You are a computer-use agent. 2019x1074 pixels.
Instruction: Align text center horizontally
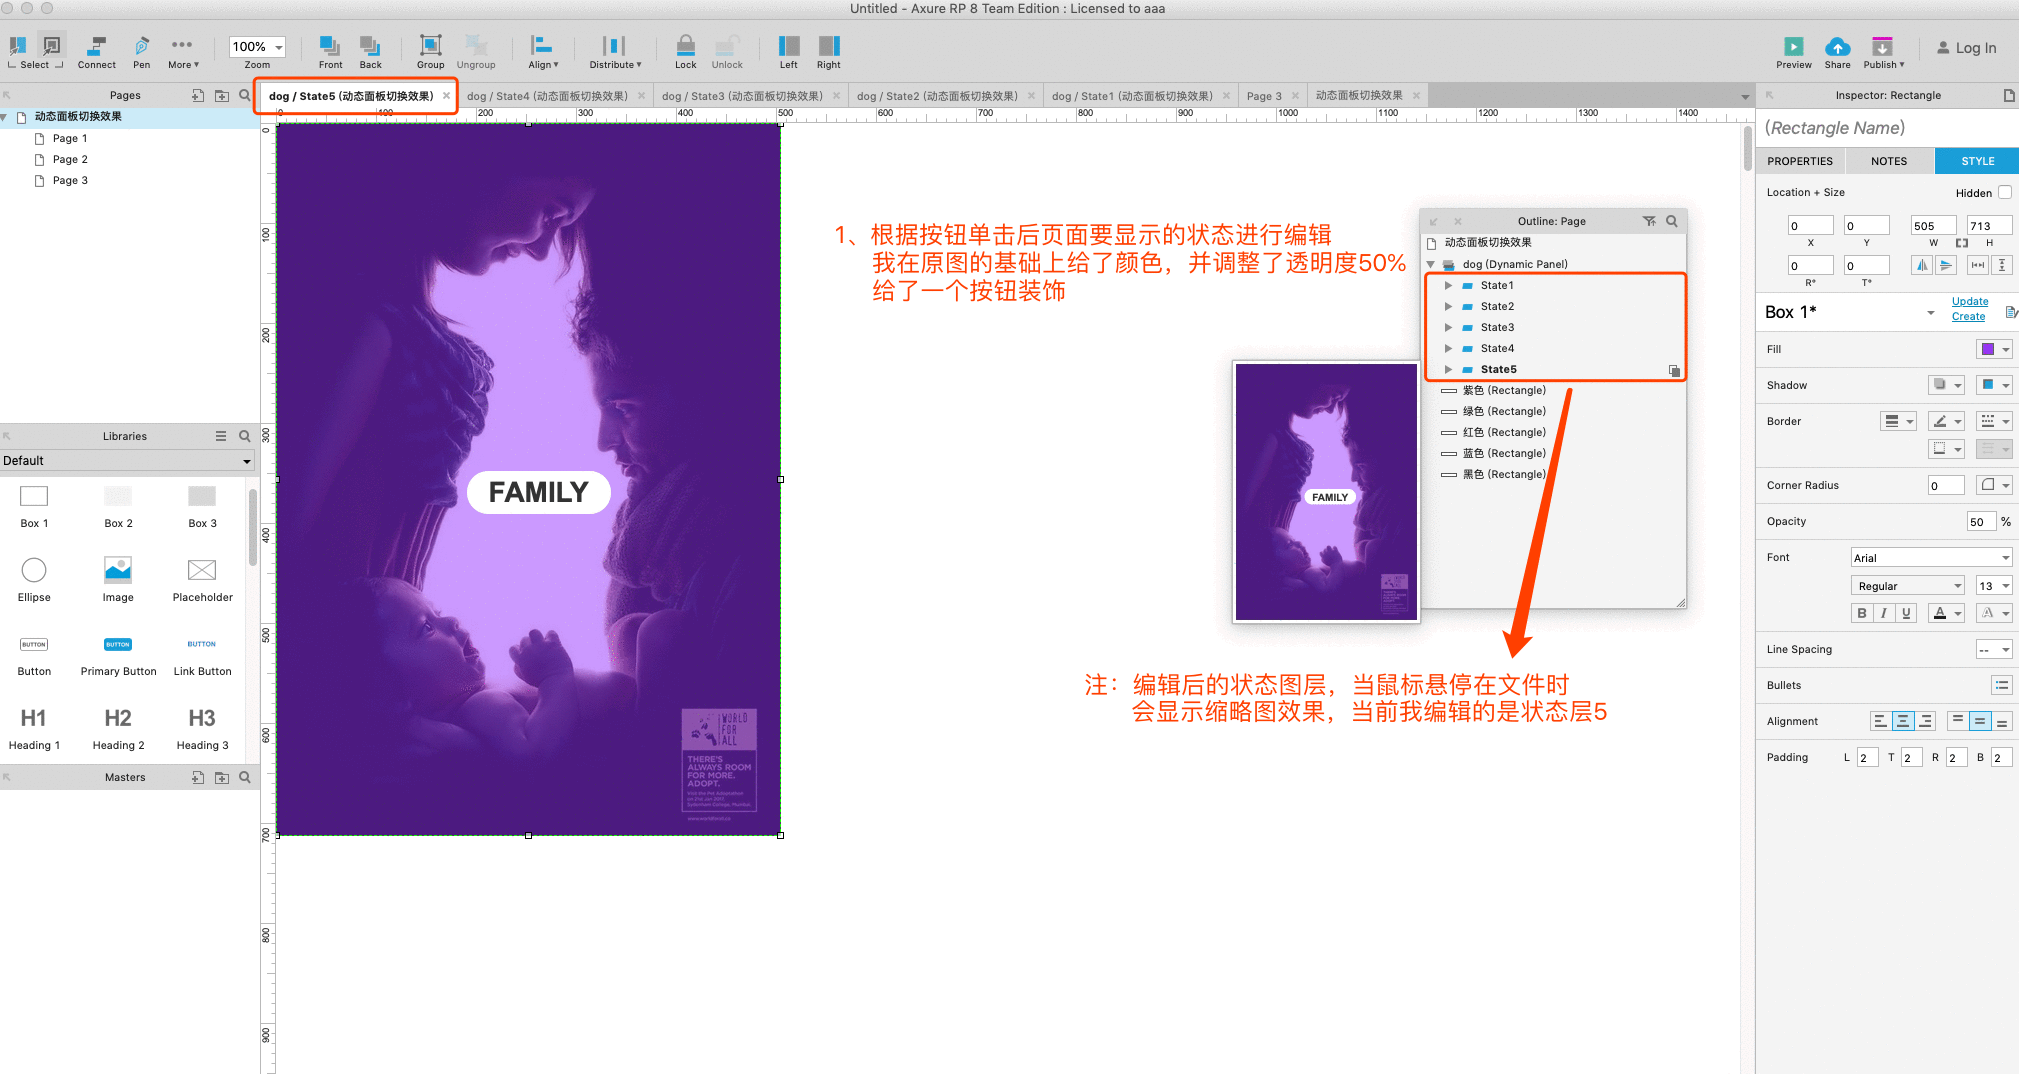(1903, 721)
